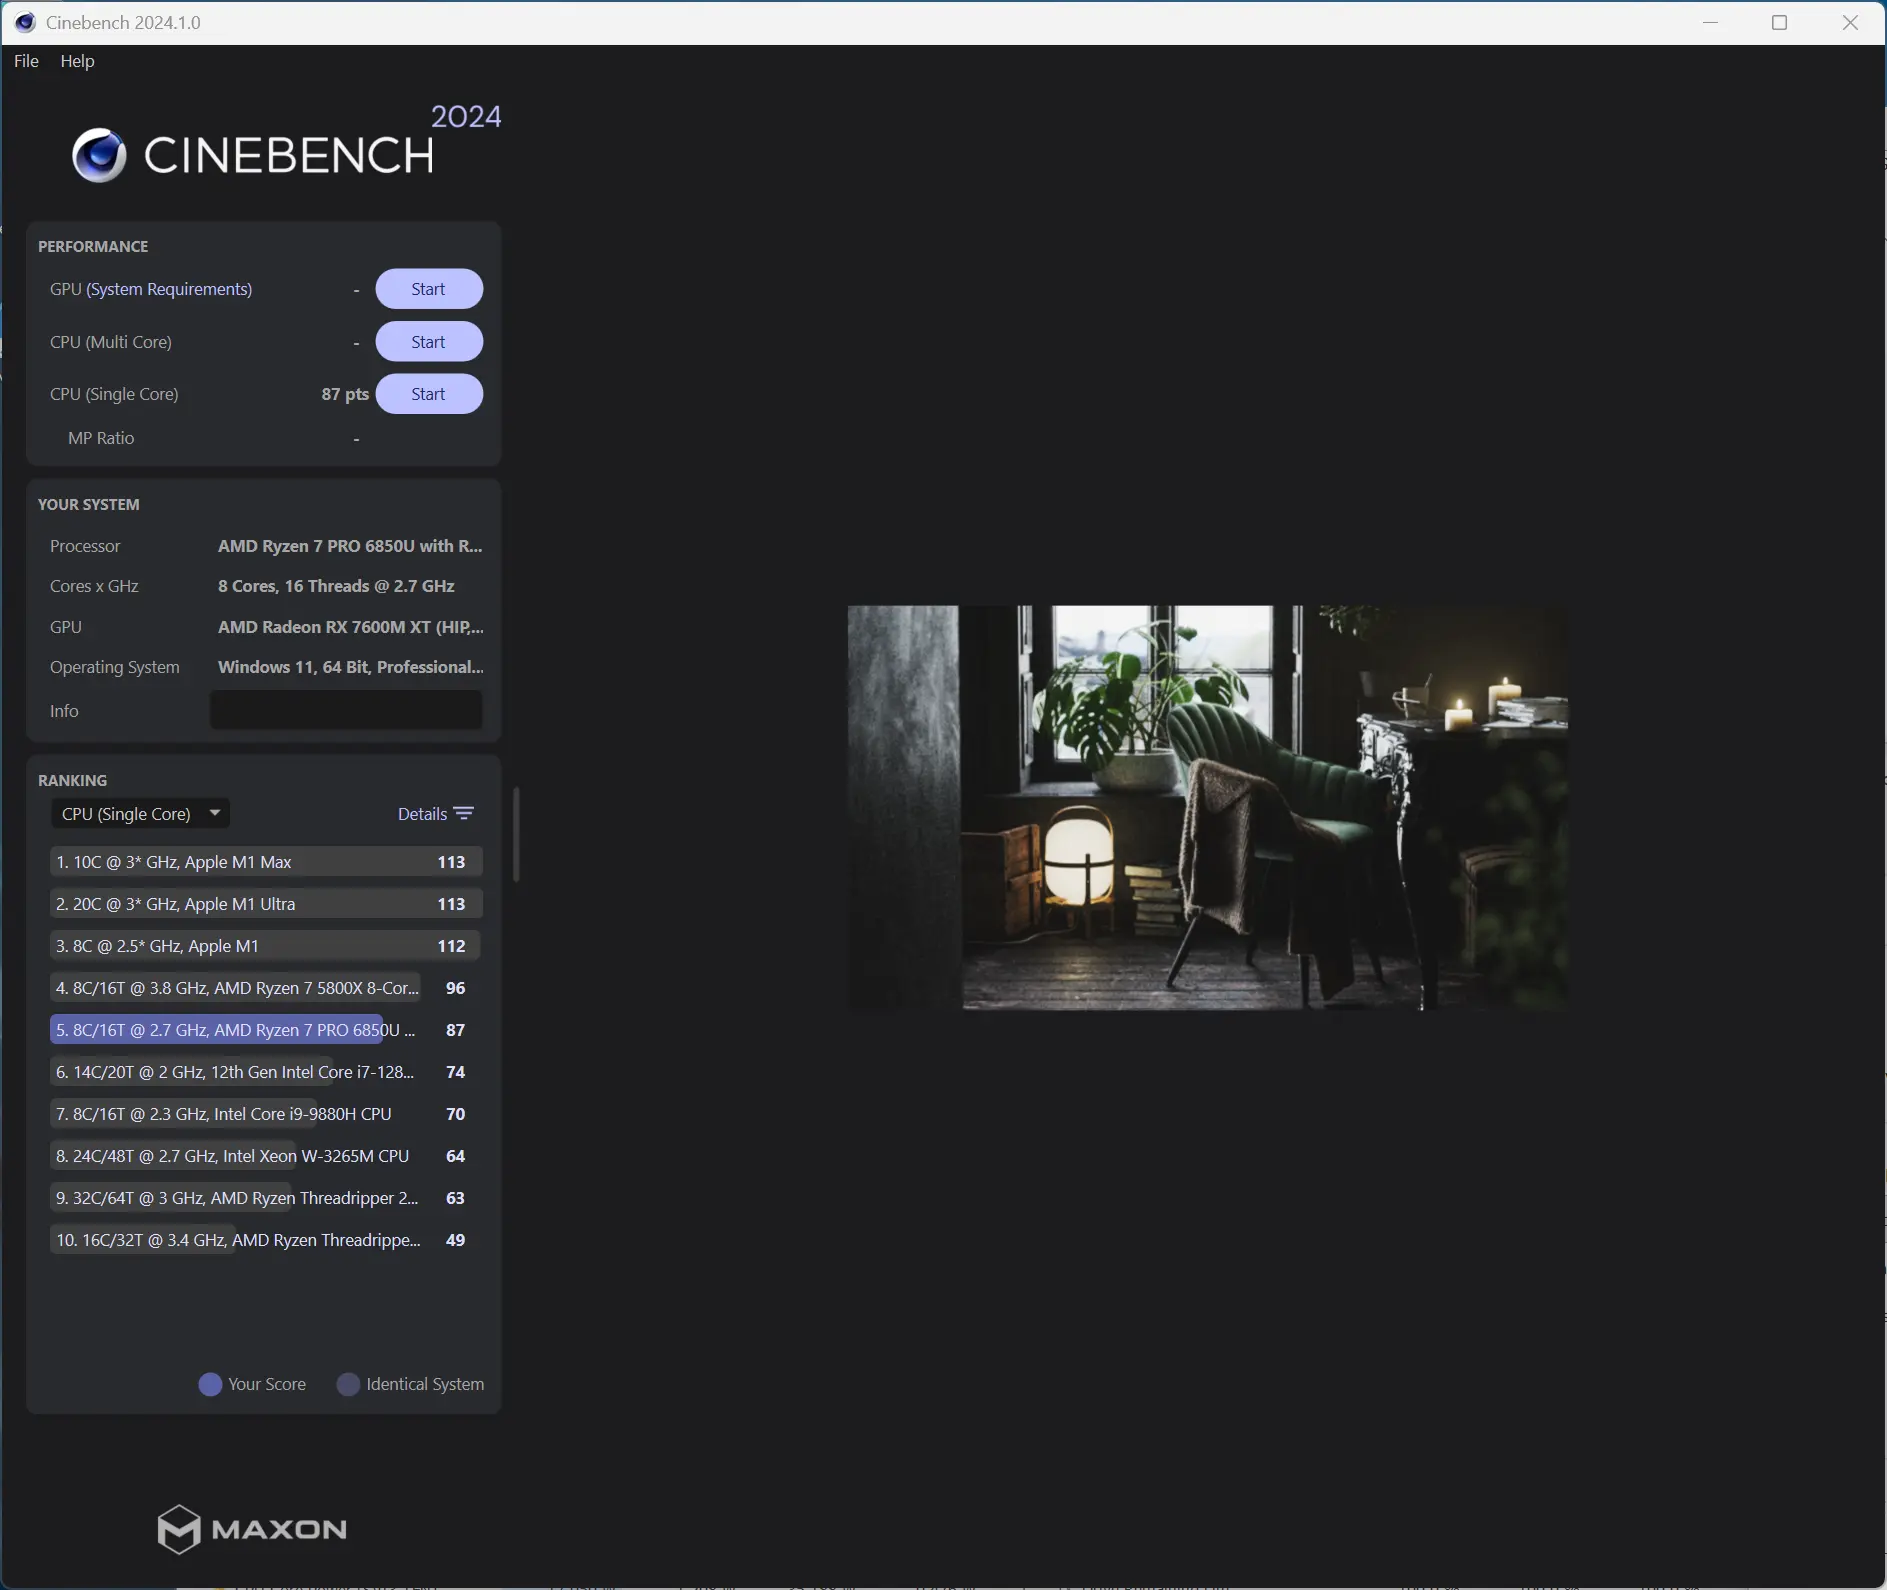Image resolution: width=1887 pixels, height=1590 pixels.
Task: Open the File menu
Action: [x=26, y=61]
